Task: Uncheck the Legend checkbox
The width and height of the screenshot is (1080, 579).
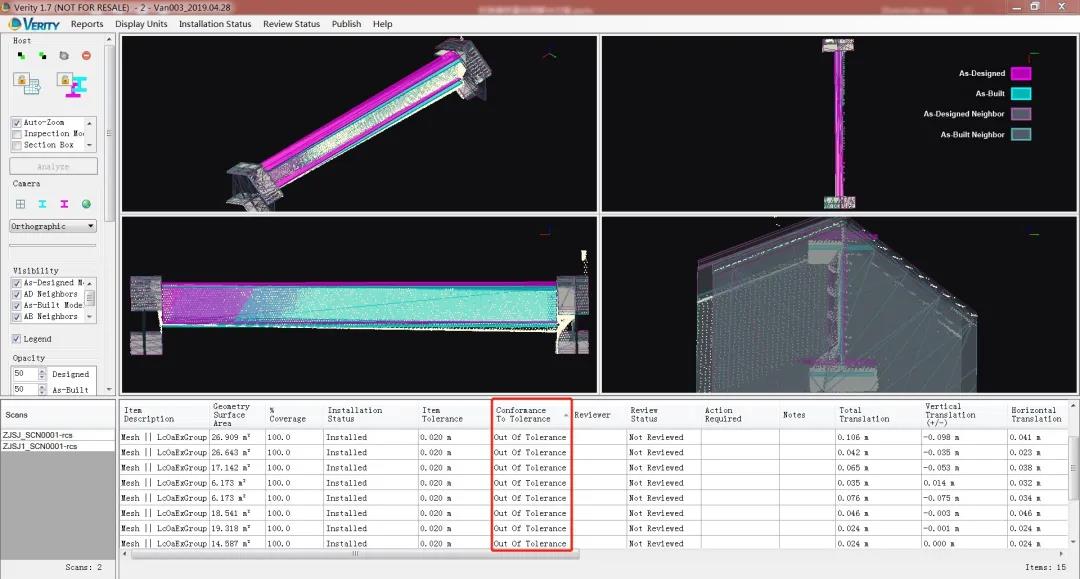Action: pyautogui.click(x=17, y=339)
